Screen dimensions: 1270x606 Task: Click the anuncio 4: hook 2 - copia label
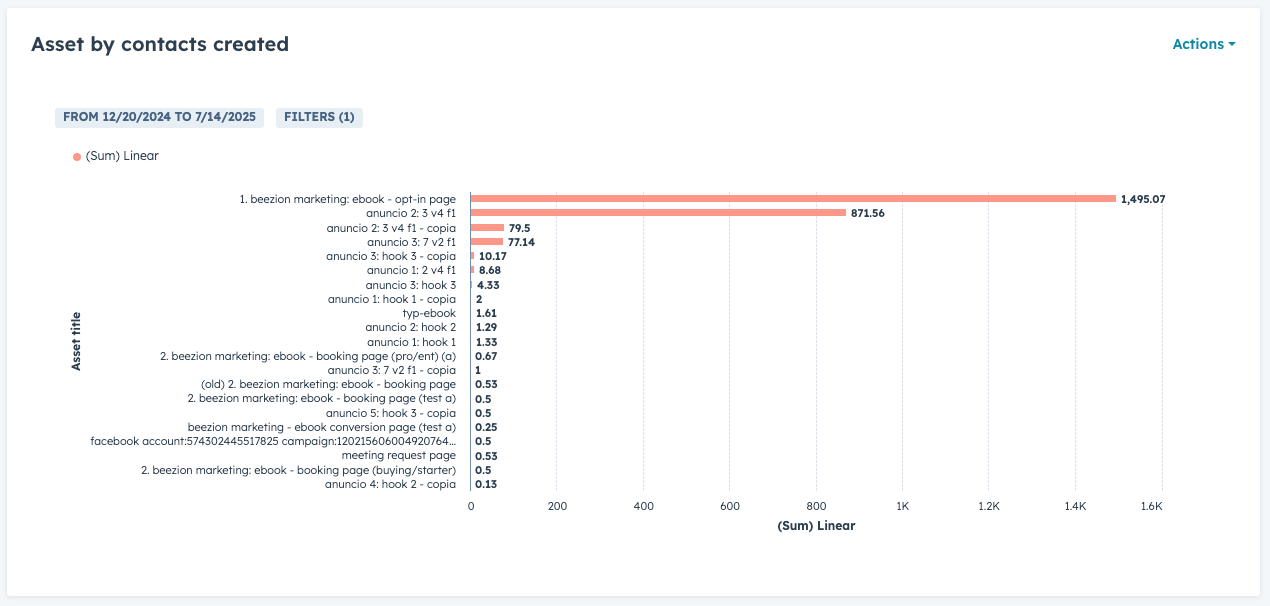(x=390, y=484)
